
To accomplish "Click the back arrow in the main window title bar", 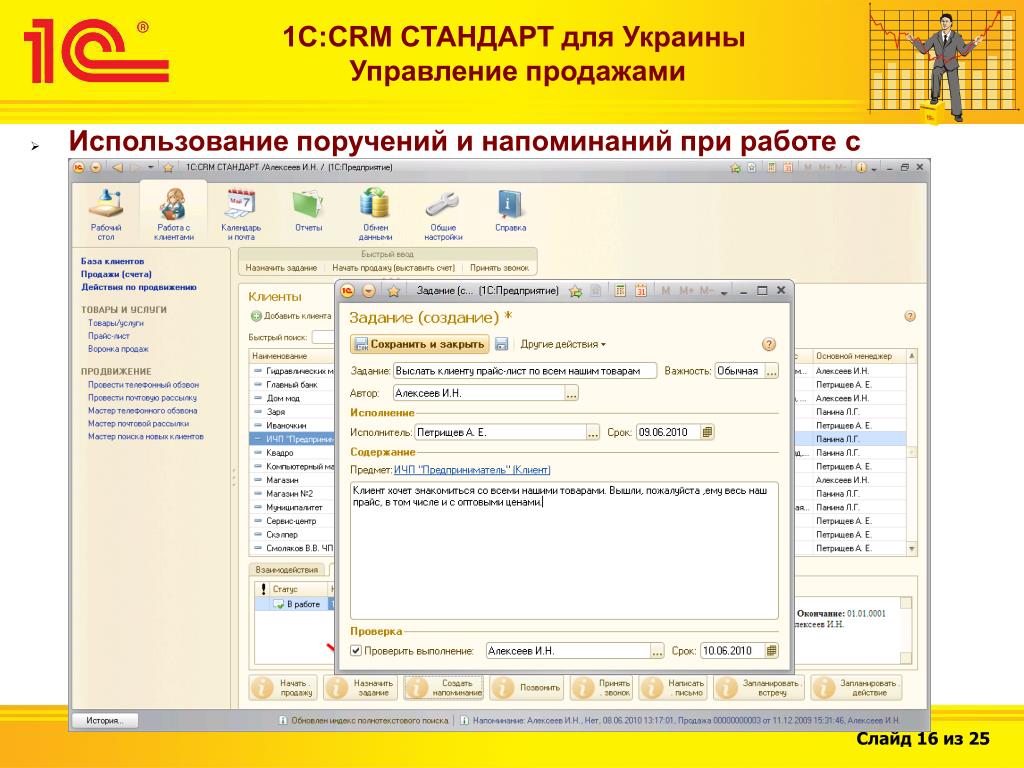I will 118,168.
